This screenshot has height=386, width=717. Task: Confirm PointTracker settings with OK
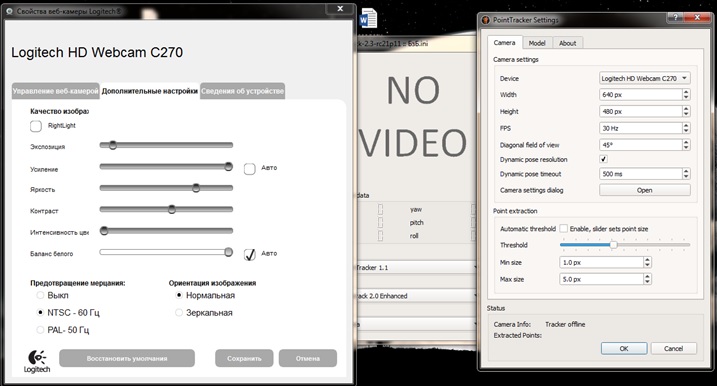[624, 348]
